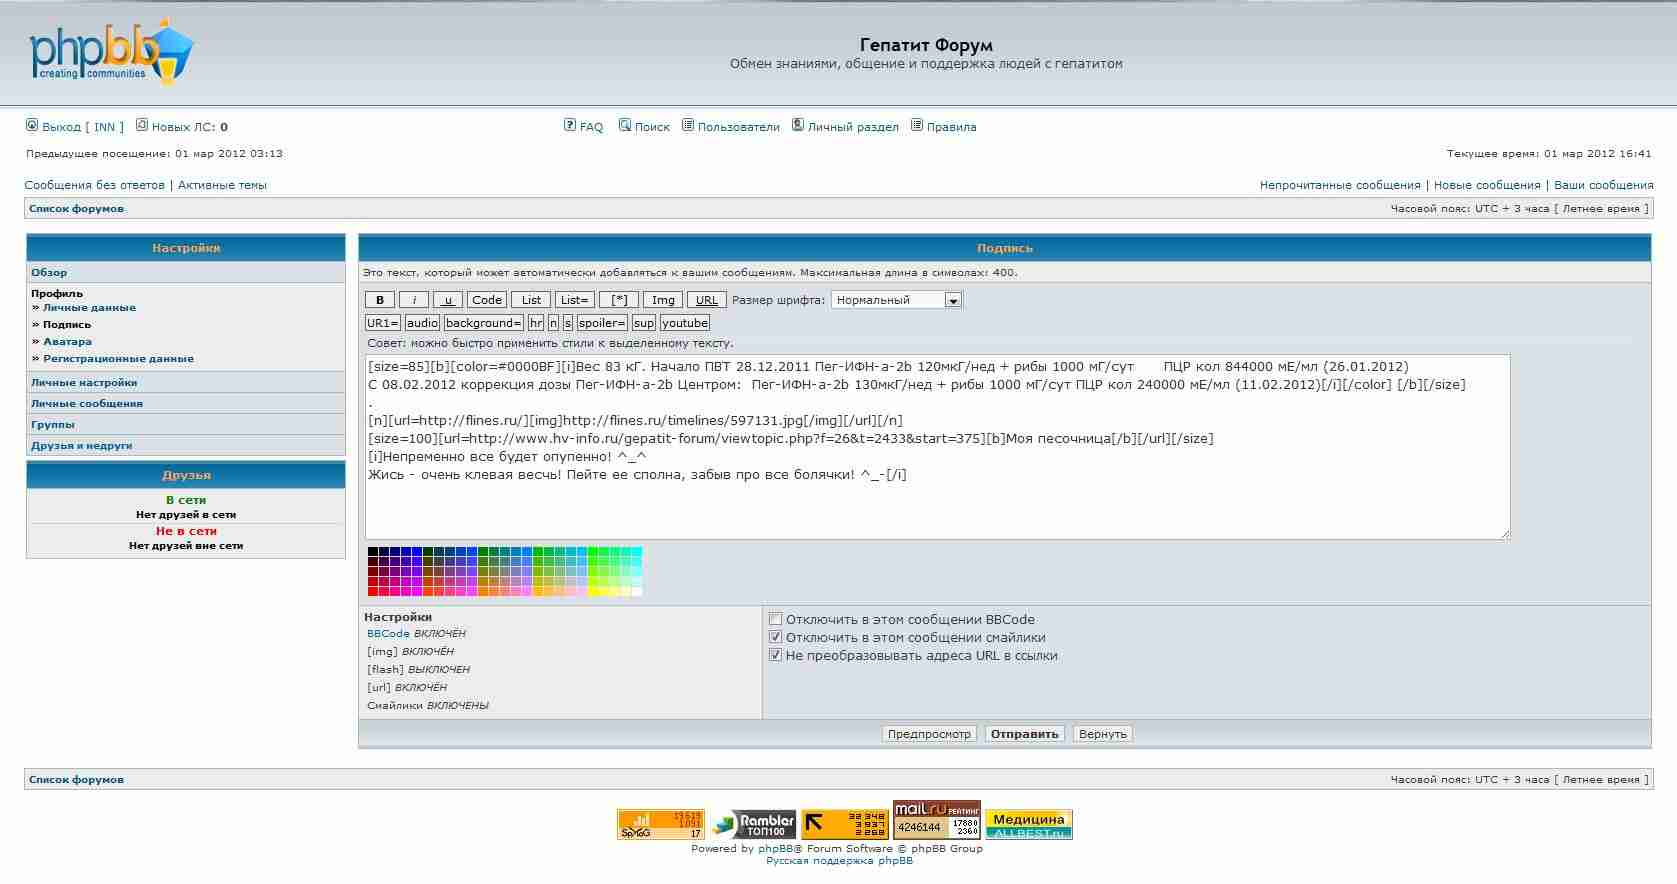1677x884 pixels.
Task: Insert URL BBCode tag
Action: tap(707, 300)
